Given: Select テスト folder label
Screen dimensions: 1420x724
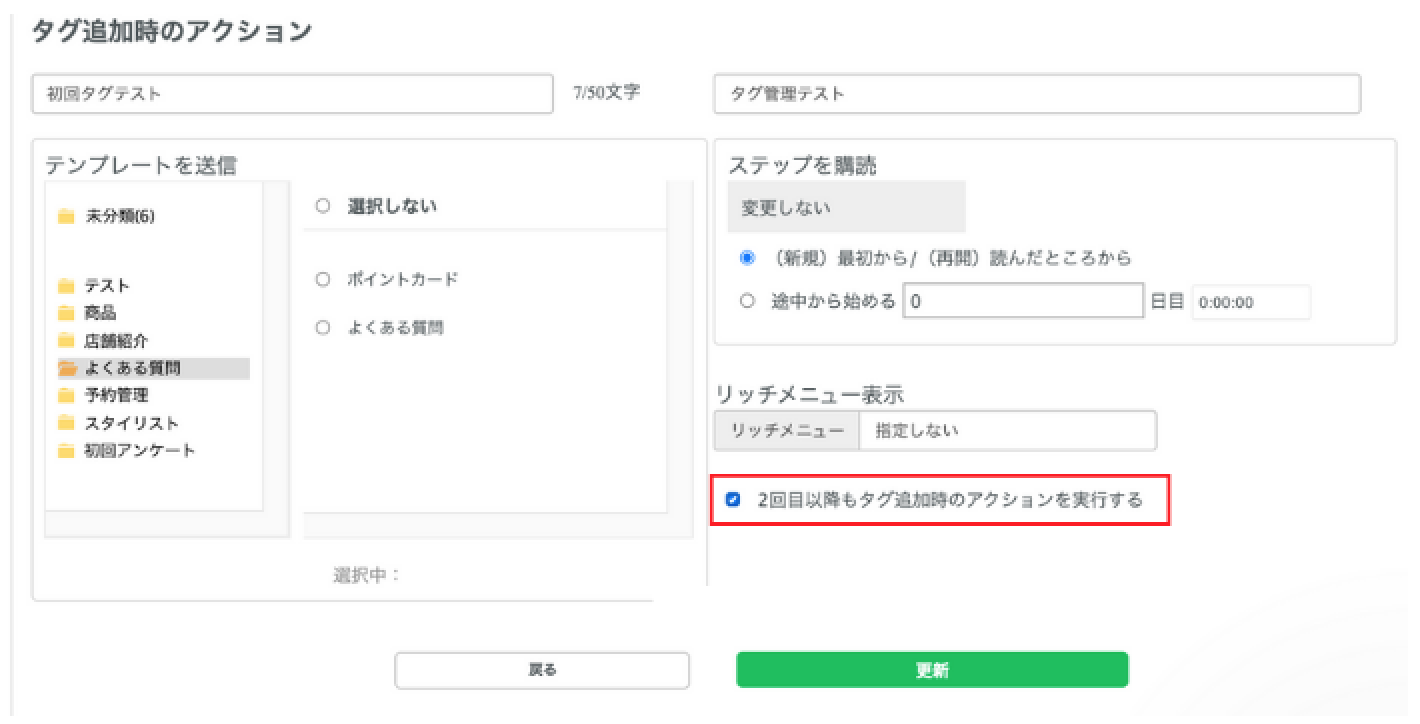Looking at the screenshot, I should pyautogui.click(x=107, y=286).
